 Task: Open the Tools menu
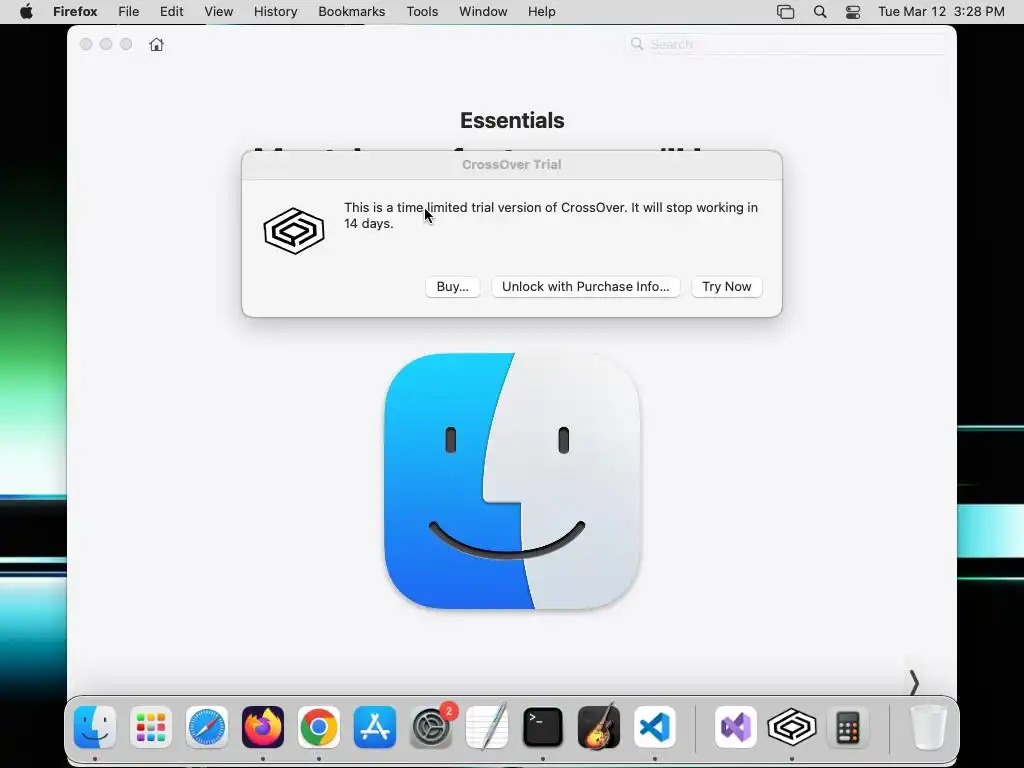423,12
